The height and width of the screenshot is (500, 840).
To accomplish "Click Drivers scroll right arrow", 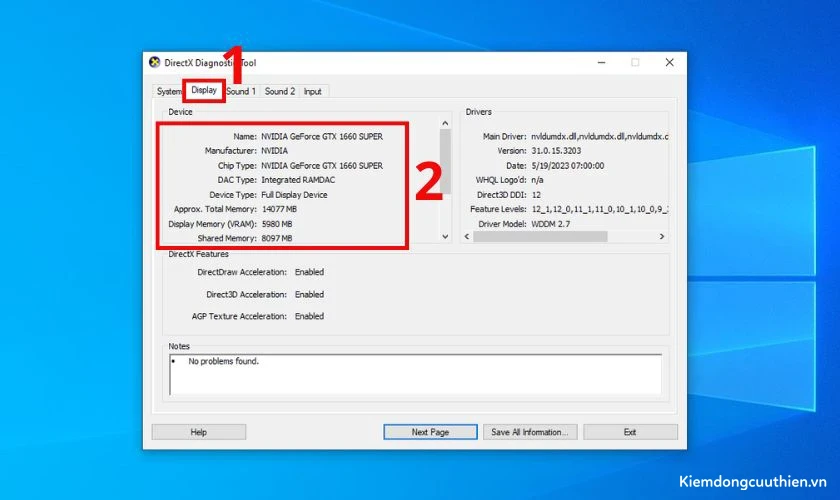I will point(662,236).
